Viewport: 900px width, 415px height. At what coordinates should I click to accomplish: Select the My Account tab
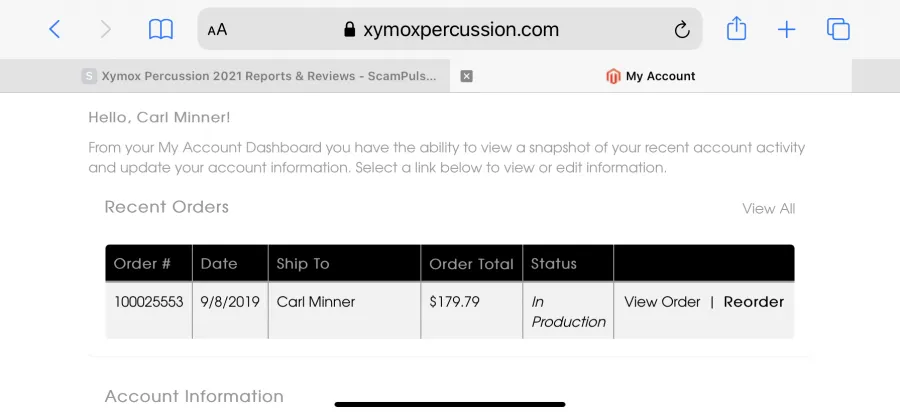coord(651,76)
